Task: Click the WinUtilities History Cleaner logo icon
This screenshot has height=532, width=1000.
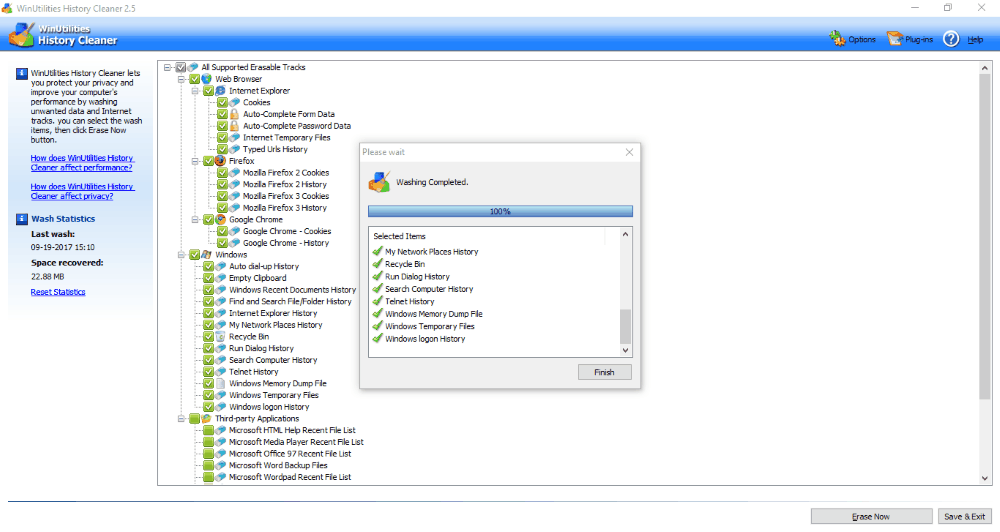Action: tap(21, 34)
